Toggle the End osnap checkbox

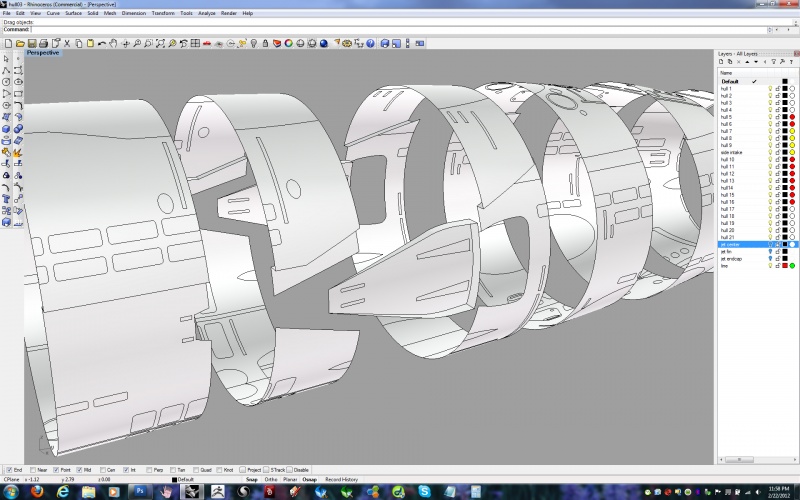coord(9,470)
